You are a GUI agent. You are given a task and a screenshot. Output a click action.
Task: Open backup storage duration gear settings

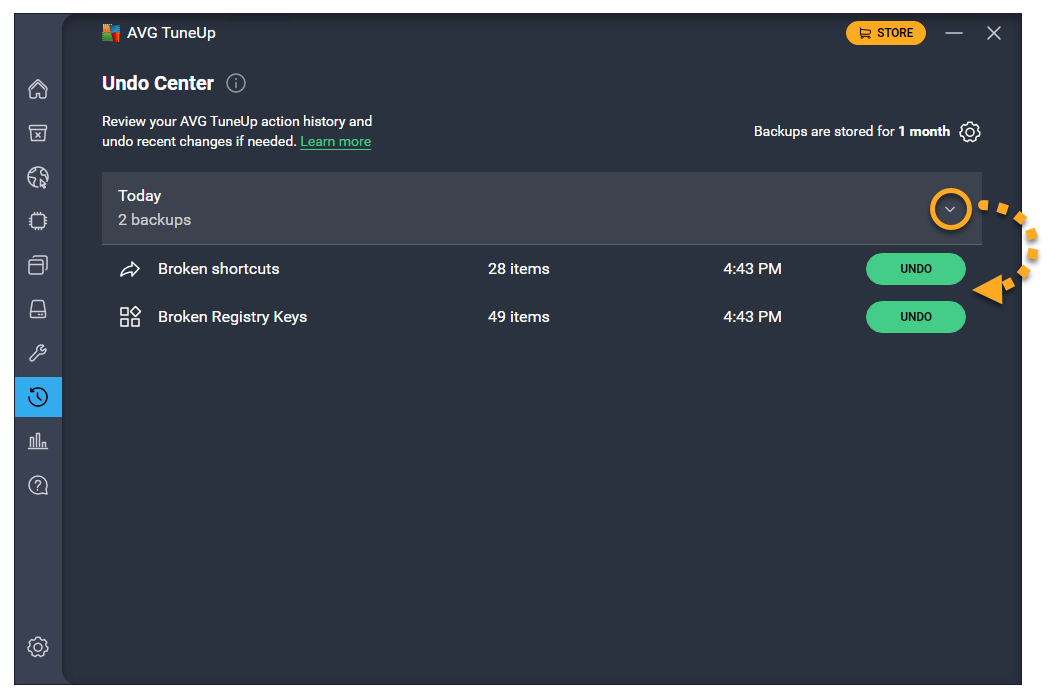click(969, 132)
